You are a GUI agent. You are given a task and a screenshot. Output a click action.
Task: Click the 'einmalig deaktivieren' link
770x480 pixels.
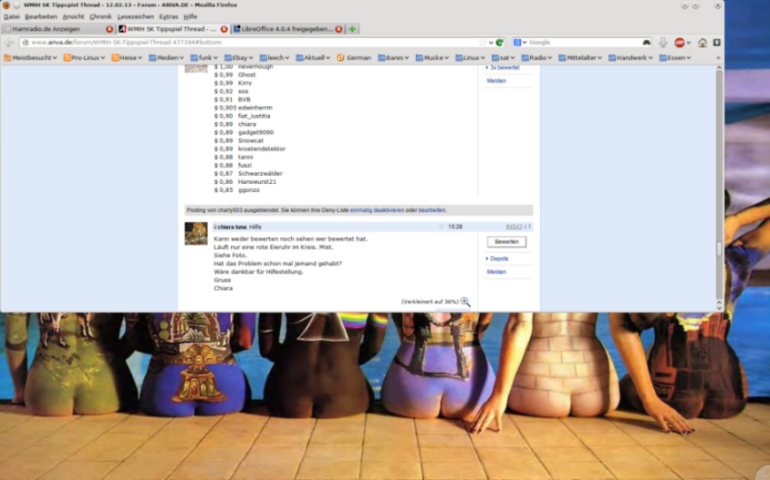377,210
